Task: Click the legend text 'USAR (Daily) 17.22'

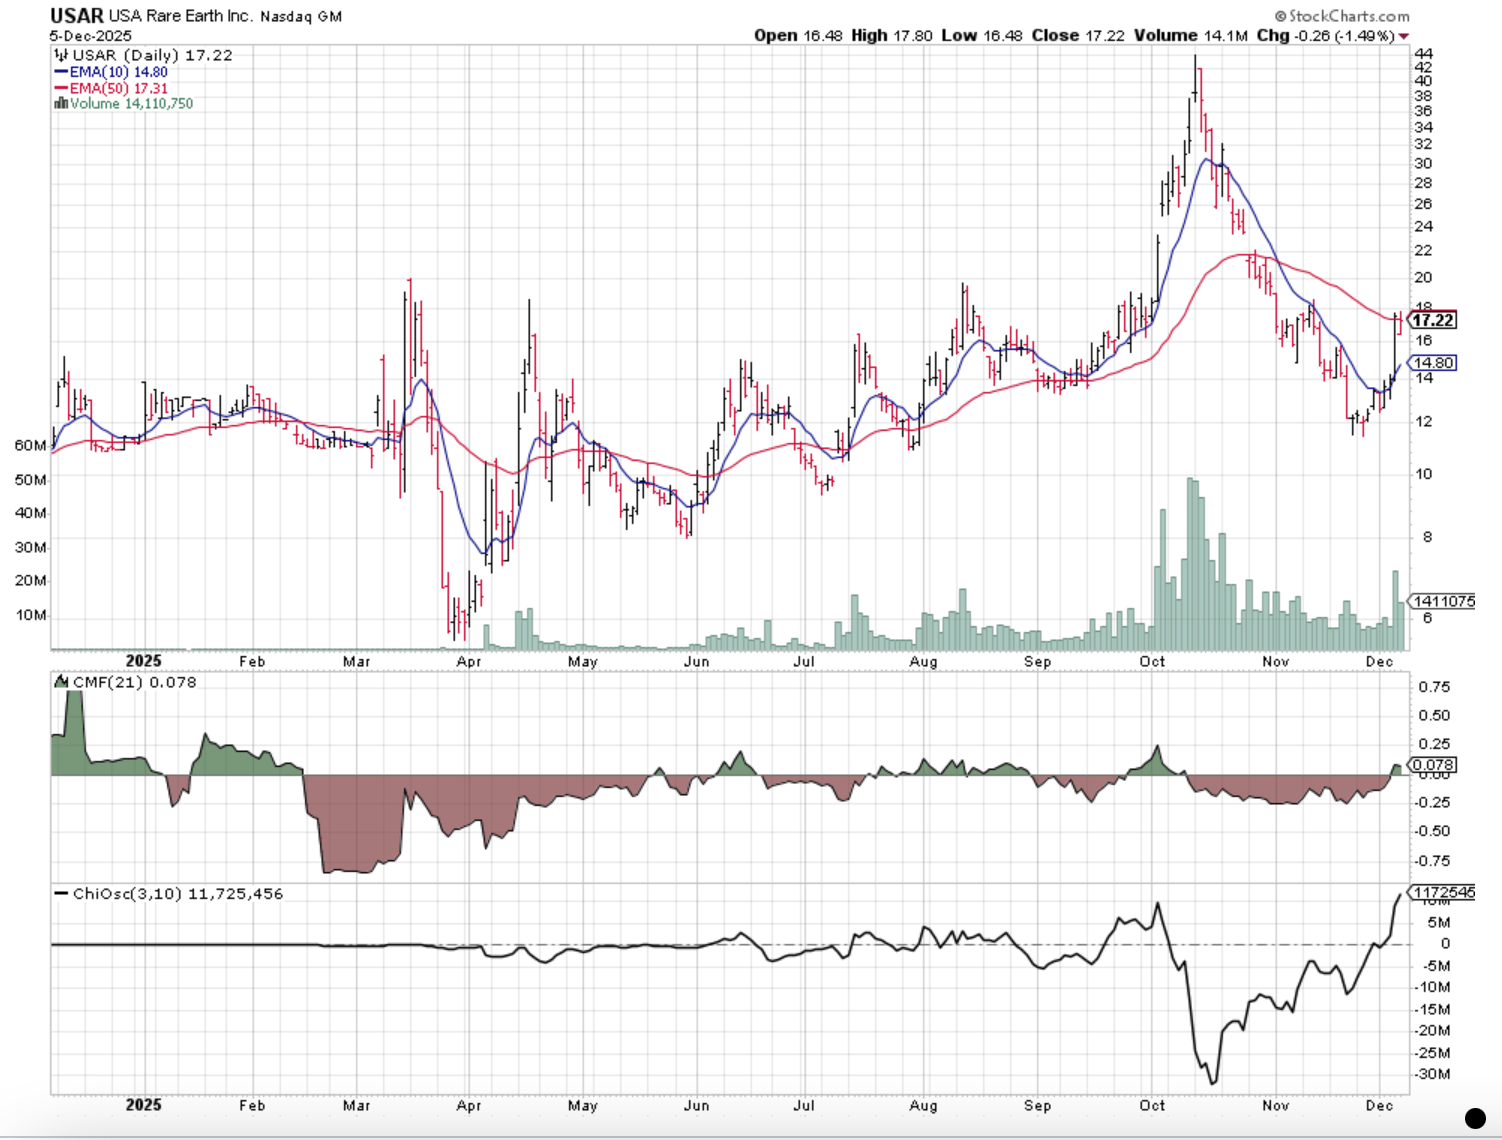Action: tap(152, 55)
